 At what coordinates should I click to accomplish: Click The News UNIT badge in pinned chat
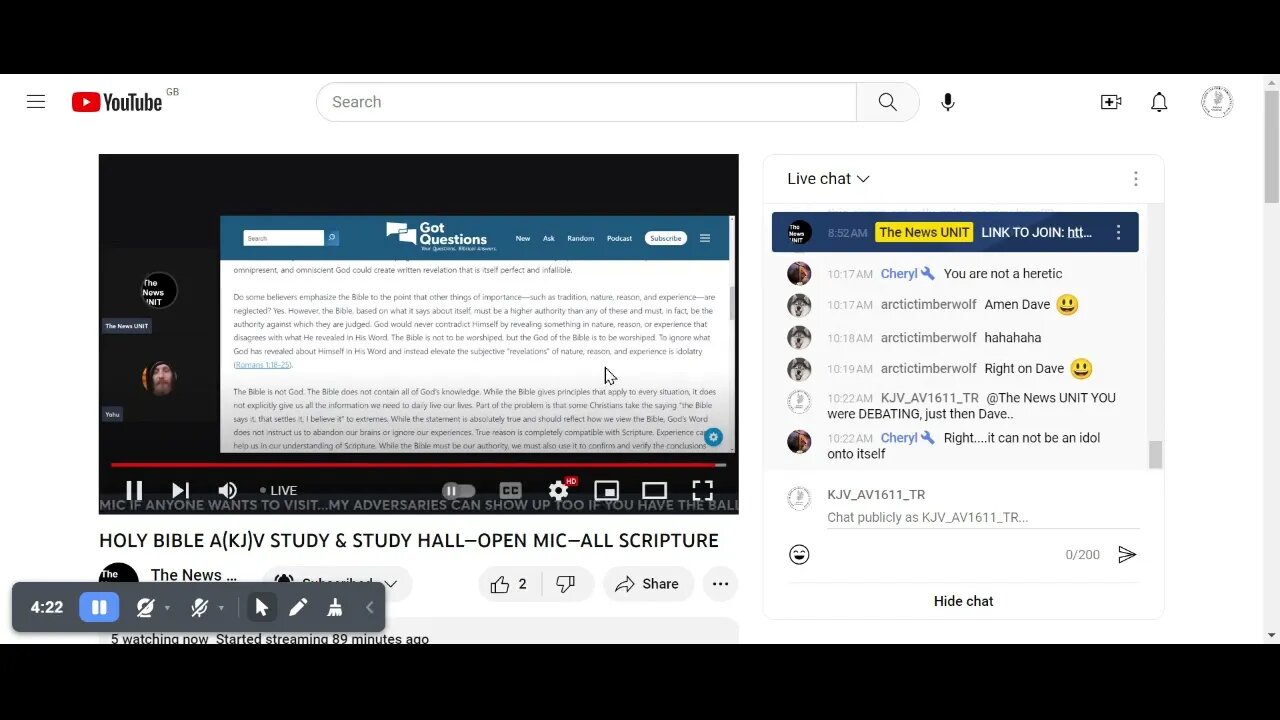[x=924, y=232]
